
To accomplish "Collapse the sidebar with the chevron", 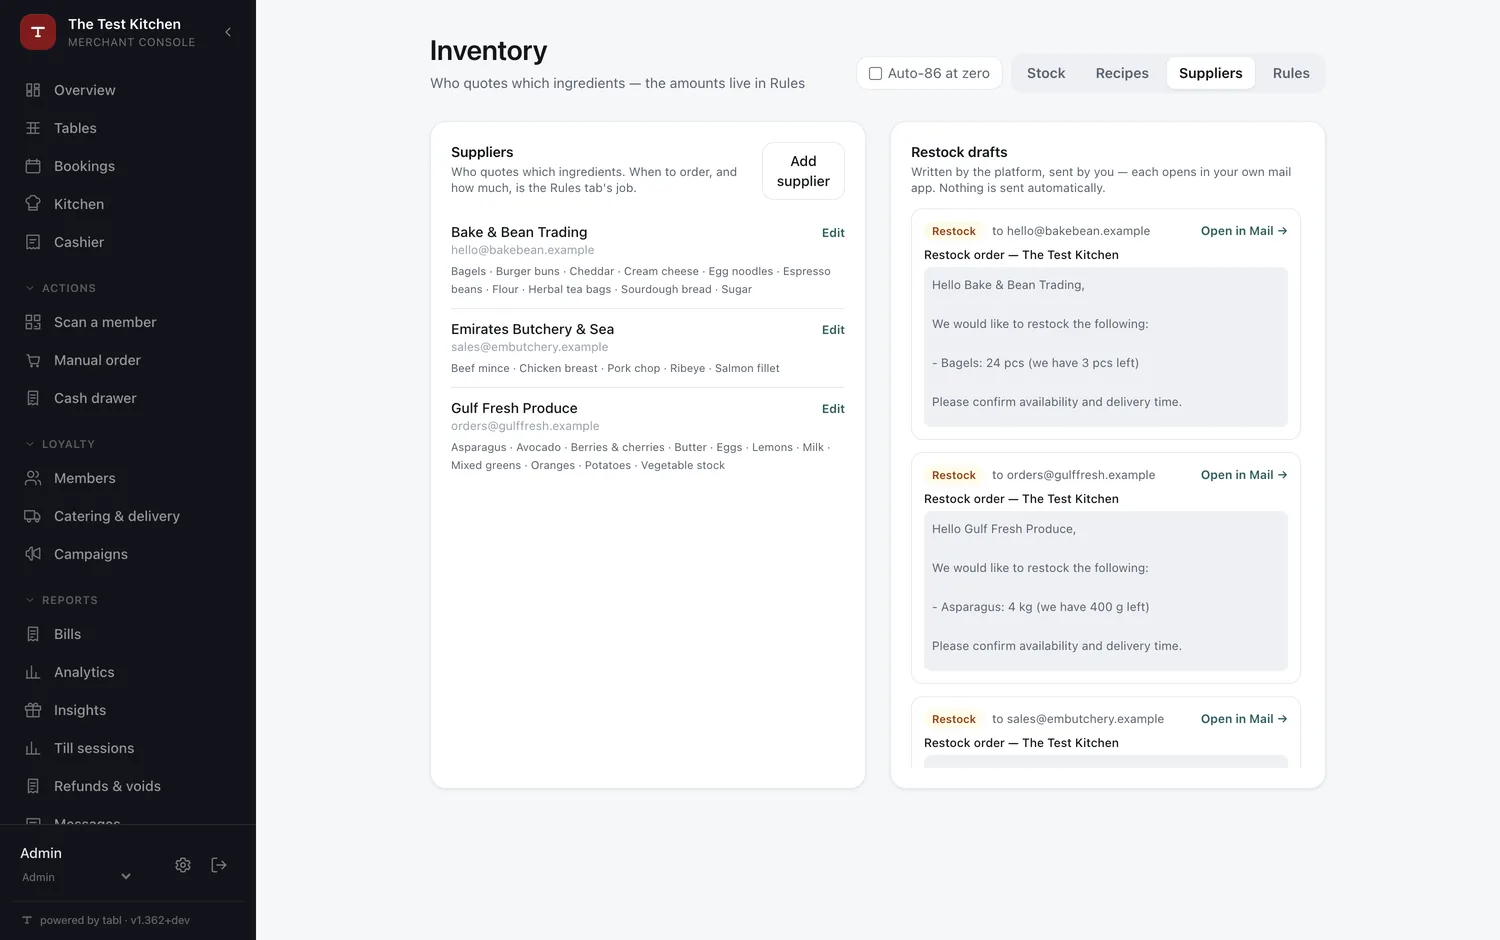I will [x=228, y=32].
